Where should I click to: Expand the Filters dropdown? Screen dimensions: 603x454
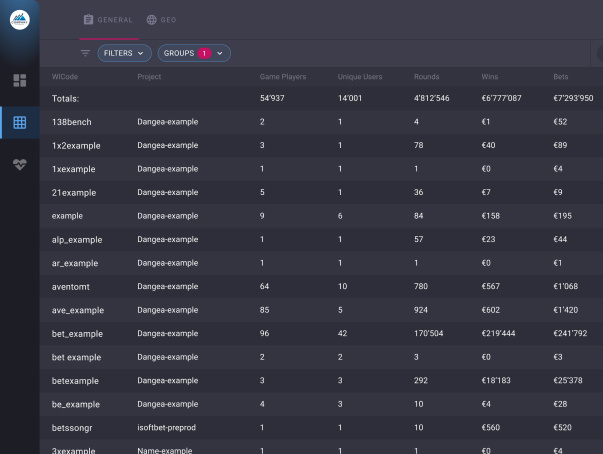(124, 53)
